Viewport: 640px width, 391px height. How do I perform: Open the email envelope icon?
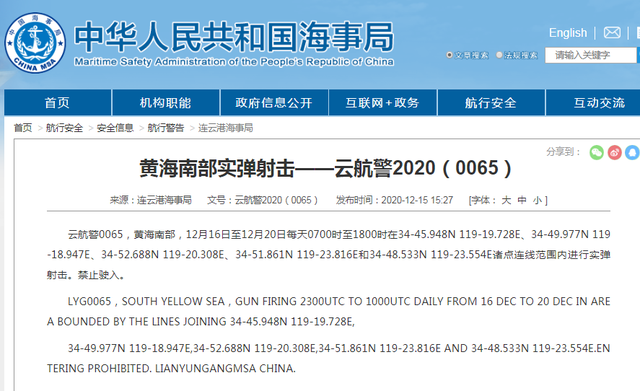(612, 33)
